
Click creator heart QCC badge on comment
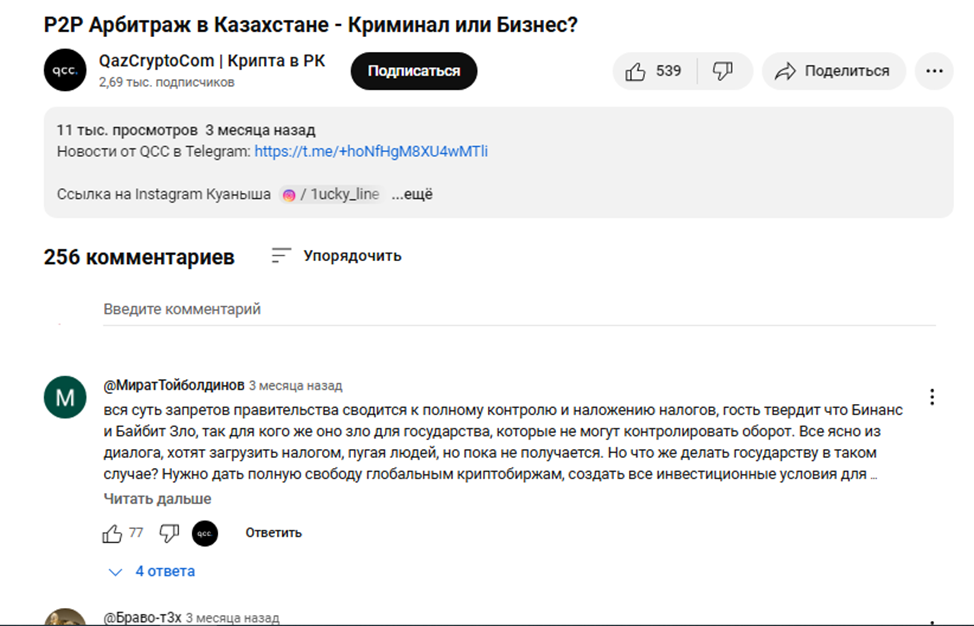click(205, 533)
